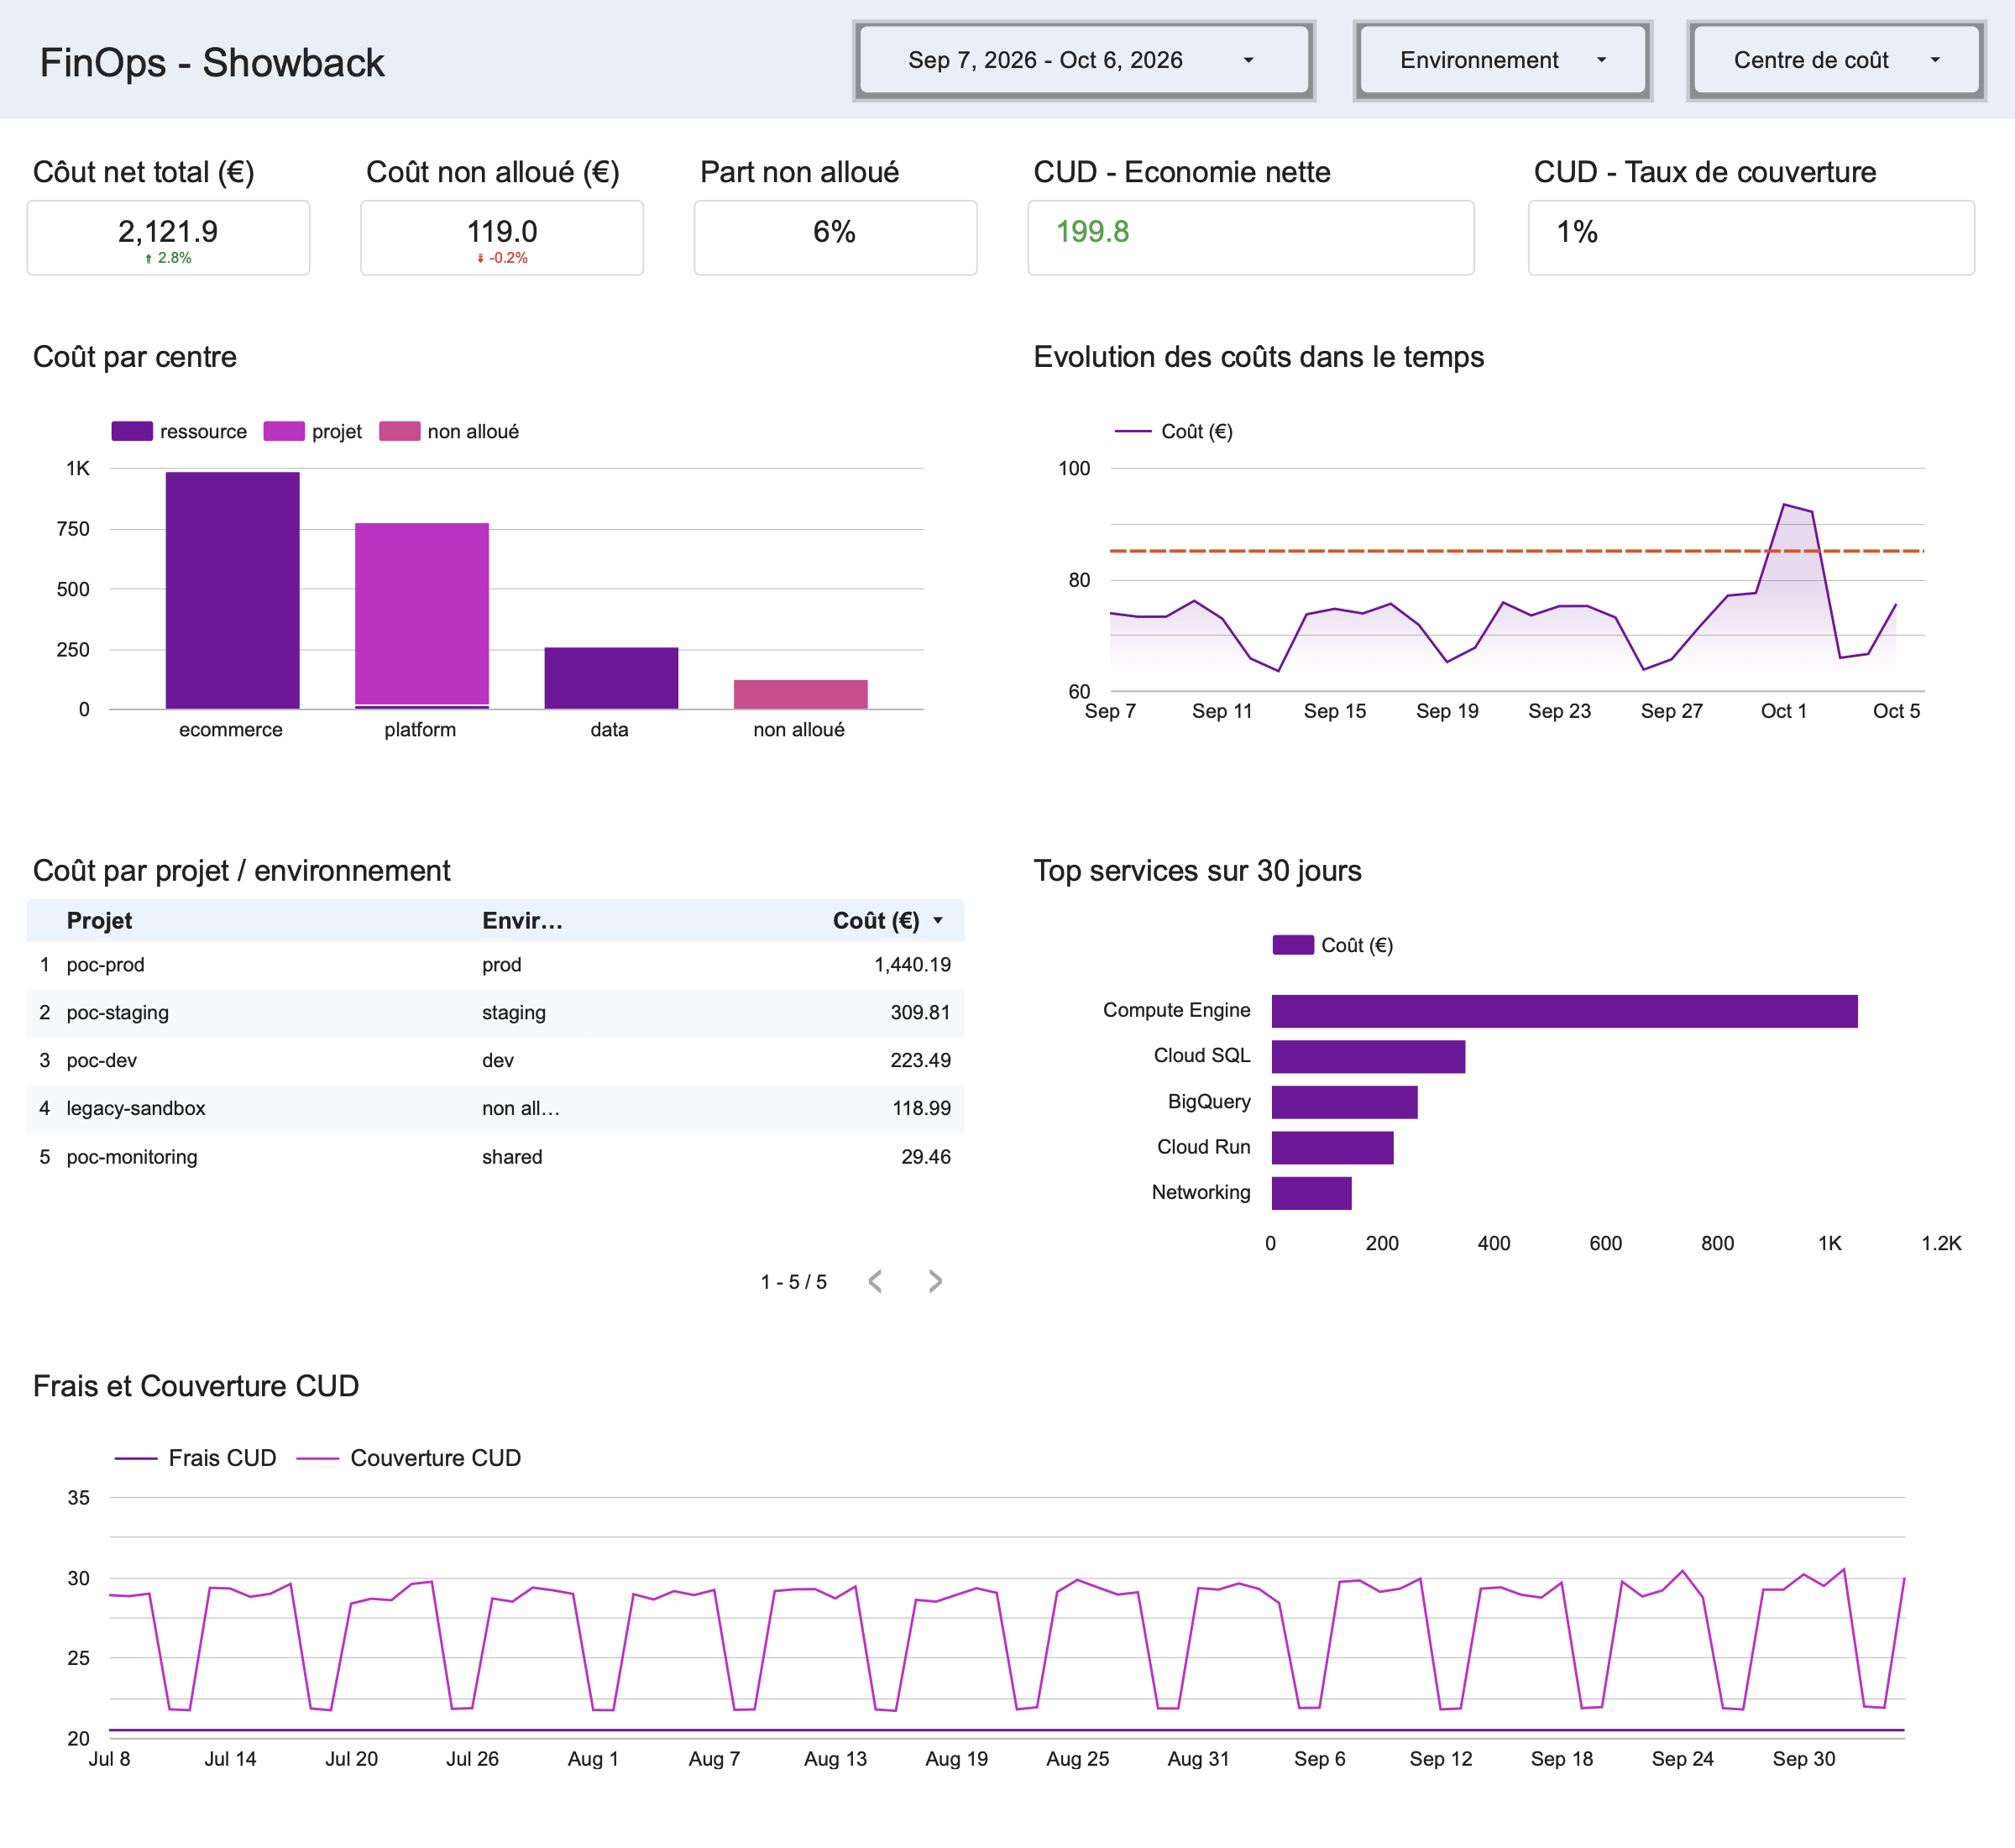Image resolution: width=2015 pixels, height=1848 pixels.
Task: Click the Coût (€) line legend in Evolution chart
Action: tap(1174, 431)
